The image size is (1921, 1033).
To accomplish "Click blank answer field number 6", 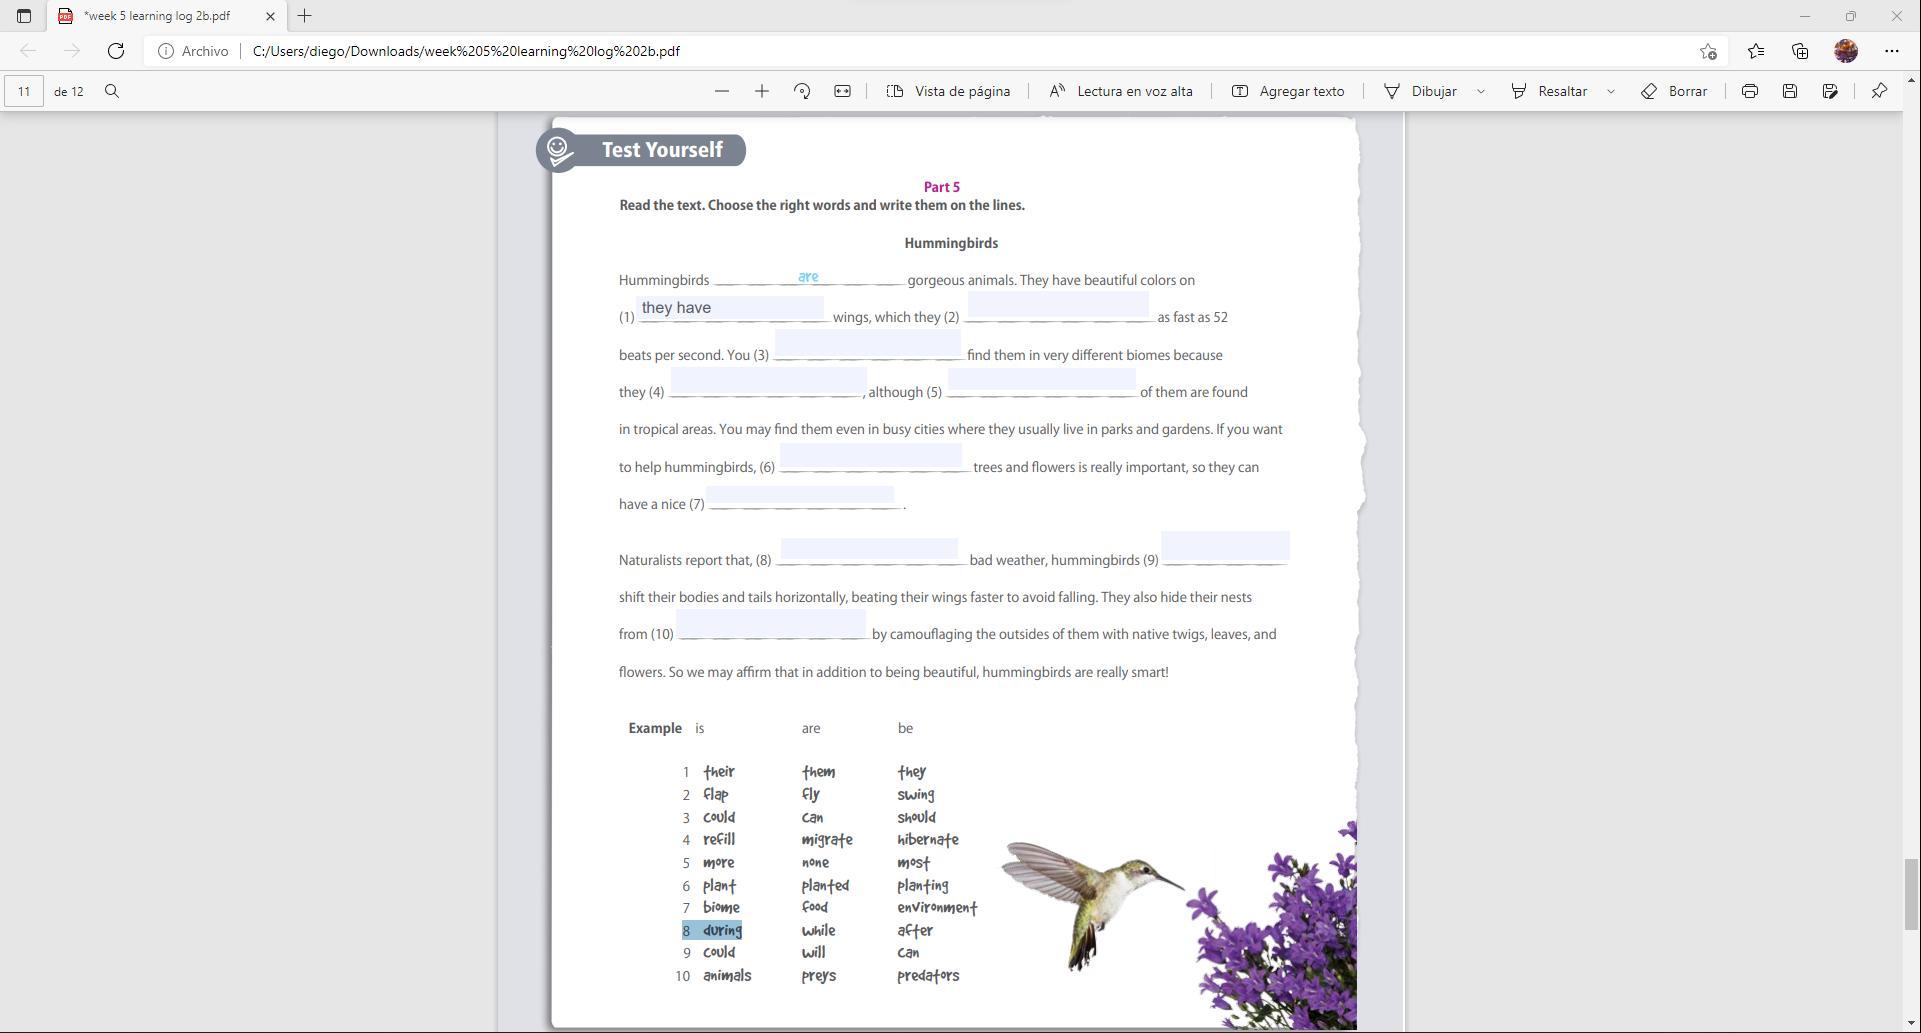I will click(x=871, y=456).
